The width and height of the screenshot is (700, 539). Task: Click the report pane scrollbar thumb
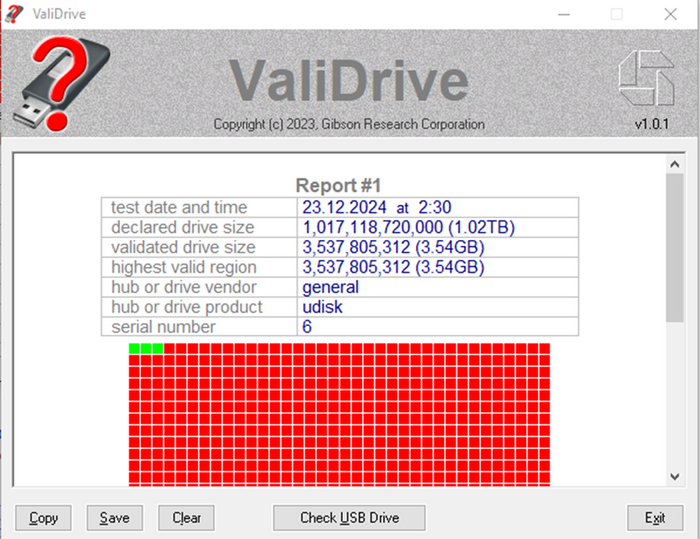[675, 247]
